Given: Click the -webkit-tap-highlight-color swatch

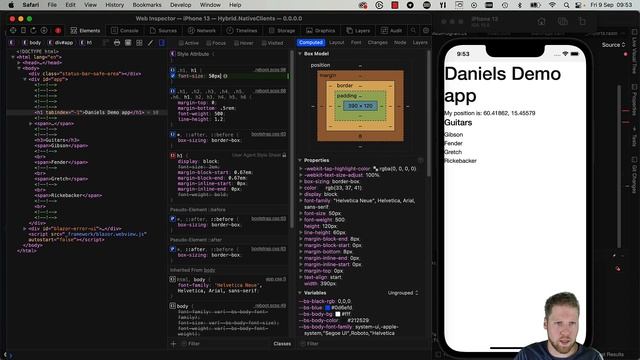Looking at the screenshot, I should tap(376, 169).
